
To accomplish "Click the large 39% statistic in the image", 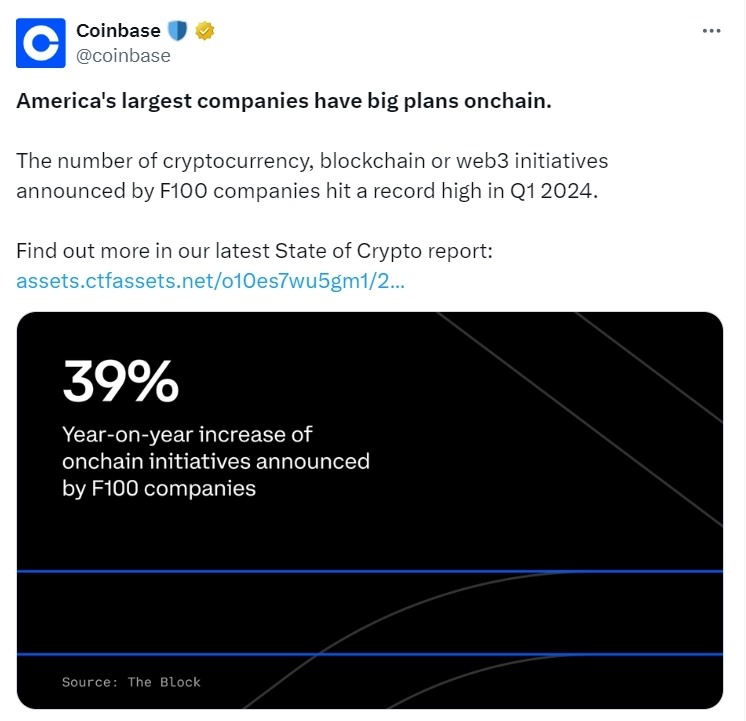I will point(120,381).
